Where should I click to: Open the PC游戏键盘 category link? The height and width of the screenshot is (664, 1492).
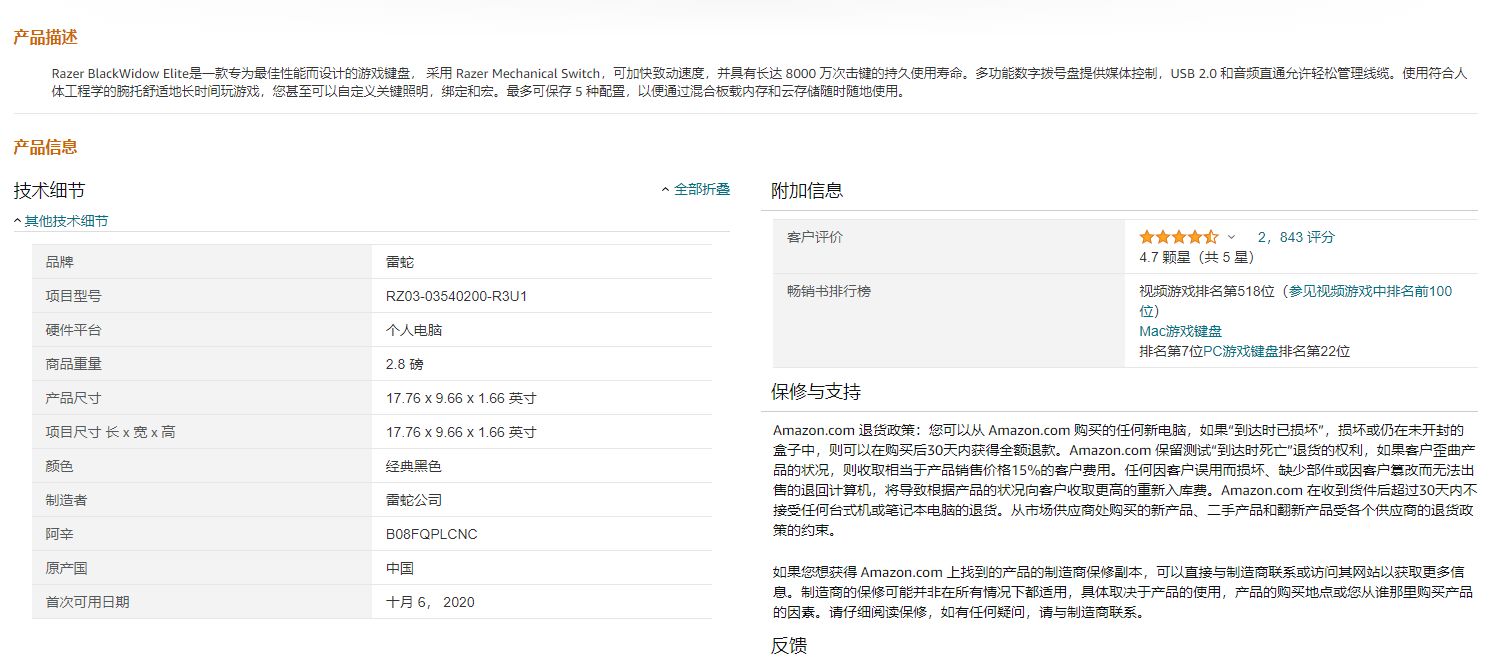click(1241, 351)
